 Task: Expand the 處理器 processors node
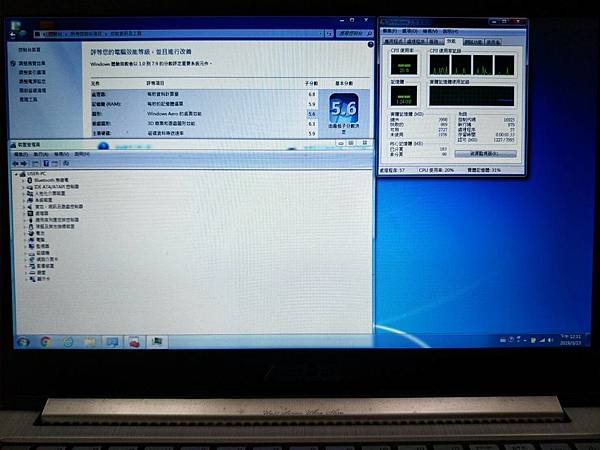[x=23, y=213]
